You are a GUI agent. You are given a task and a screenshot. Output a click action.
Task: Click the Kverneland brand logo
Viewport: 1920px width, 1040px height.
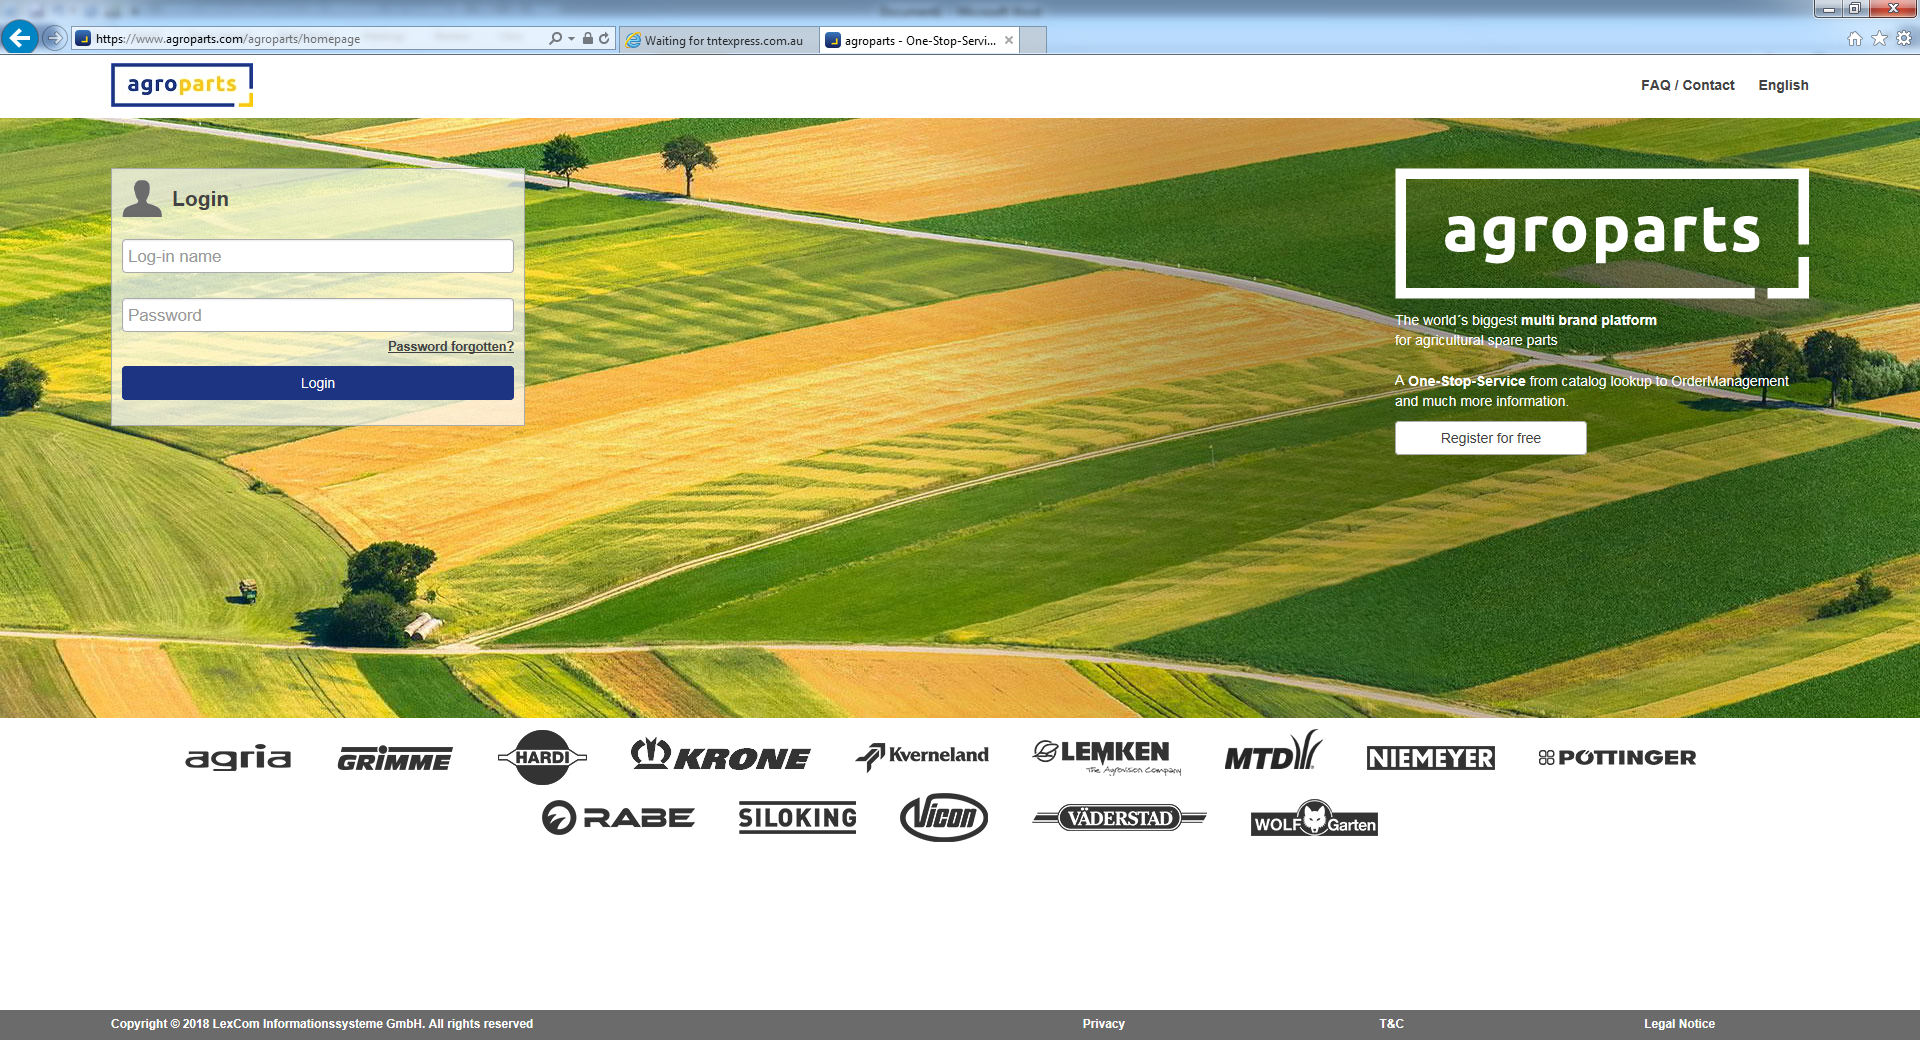[x=922, y=756]
